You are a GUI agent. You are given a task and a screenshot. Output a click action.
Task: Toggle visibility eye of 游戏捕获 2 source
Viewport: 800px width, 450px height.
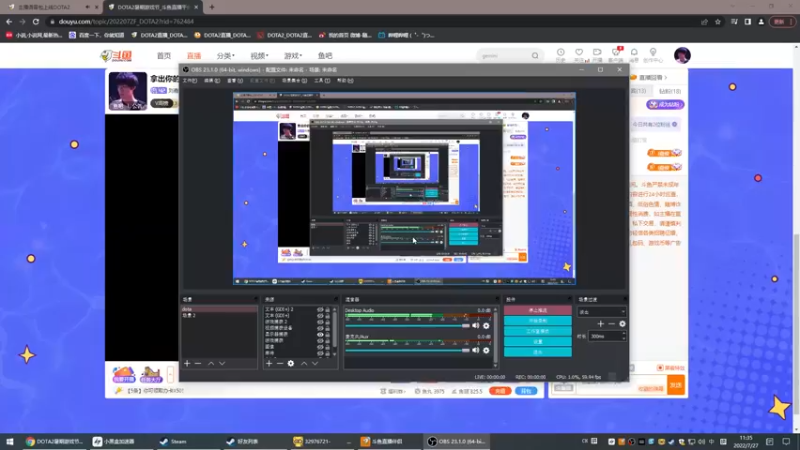pyautogui.click(x=320, y=322)
